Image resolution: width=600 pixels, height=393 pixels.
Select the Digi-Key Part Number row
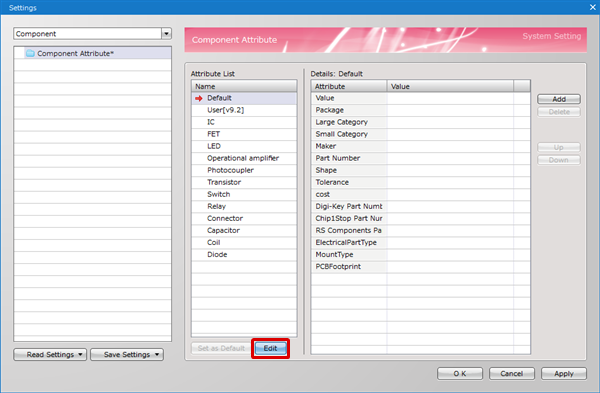421,206
